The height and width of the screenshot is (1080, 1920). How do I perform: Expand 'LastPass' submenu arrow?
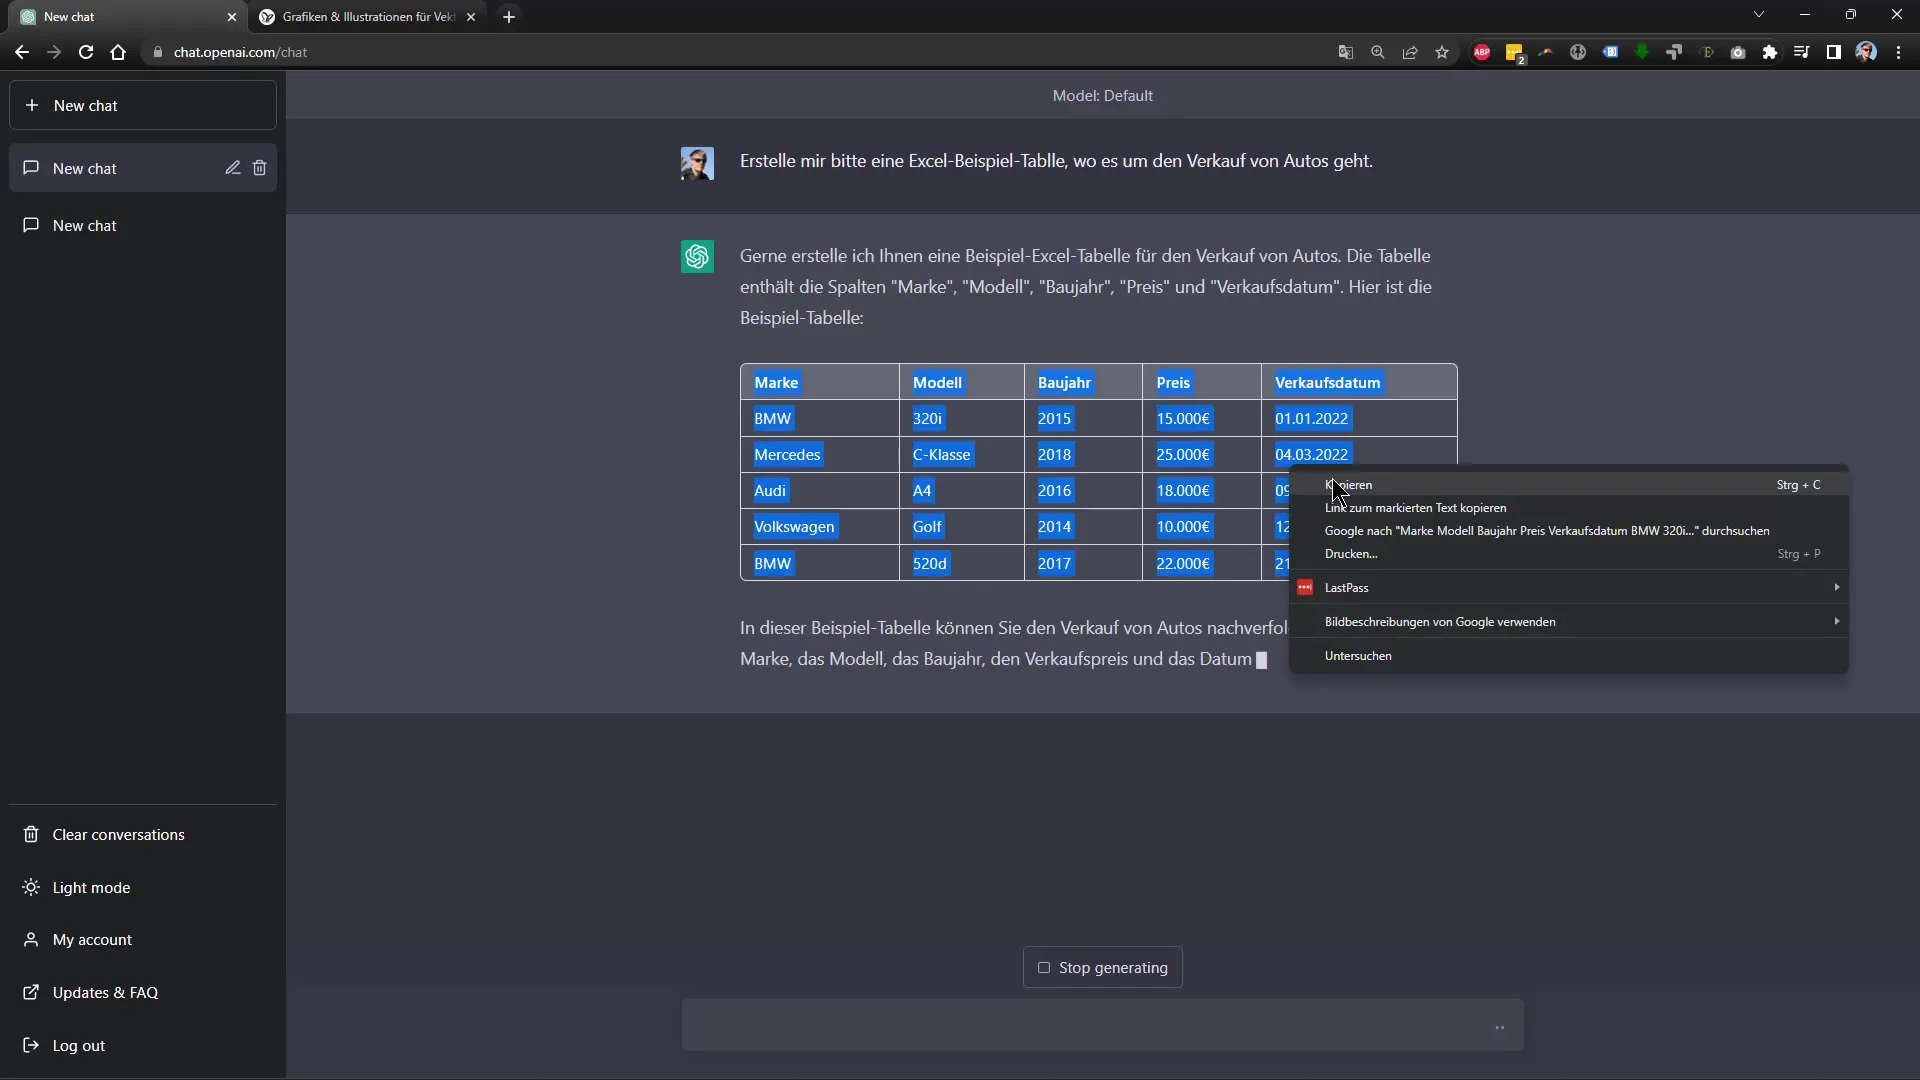point(1837,587)
